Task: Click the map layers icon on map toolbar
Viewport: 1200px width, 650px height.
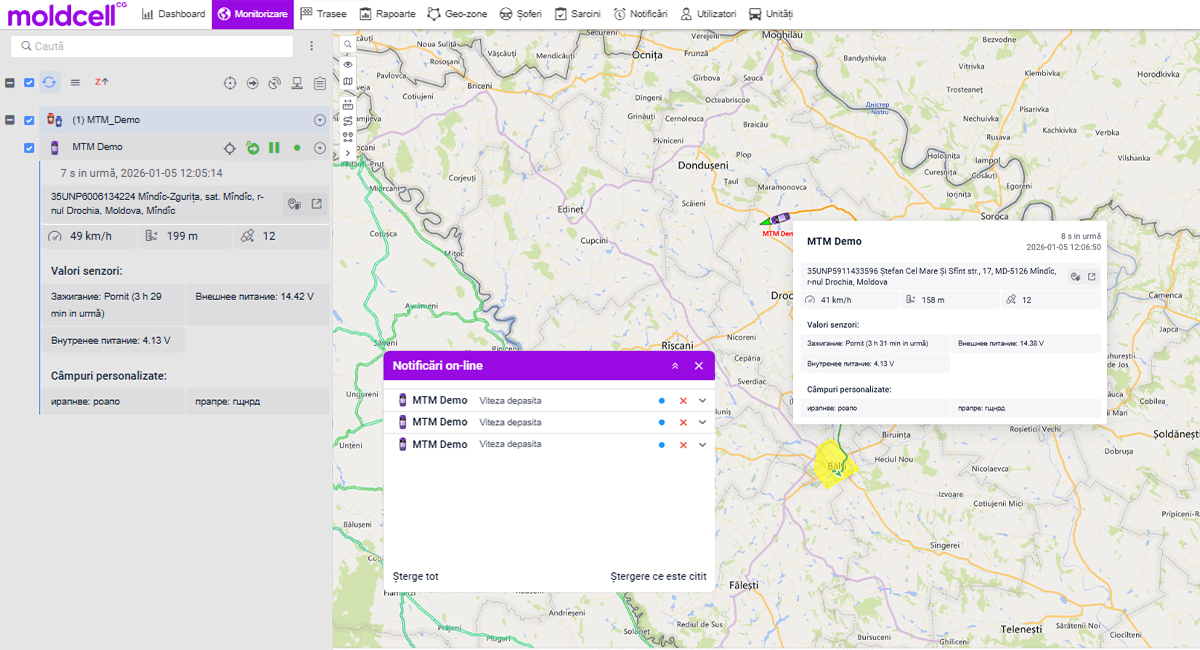Action: 348,82
